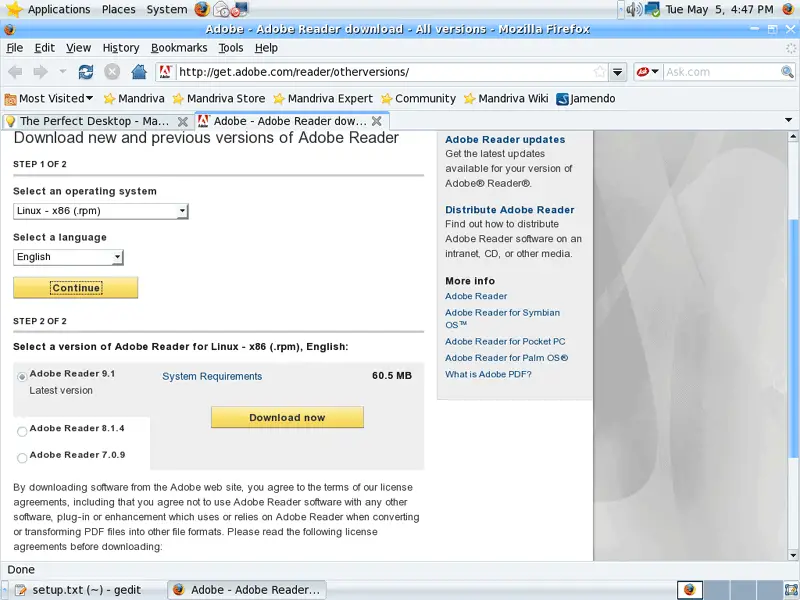The width and height of the screenshot is (800, 600).
Task: Expand the address bar history dropdown
Action: [x=617, y=72]
